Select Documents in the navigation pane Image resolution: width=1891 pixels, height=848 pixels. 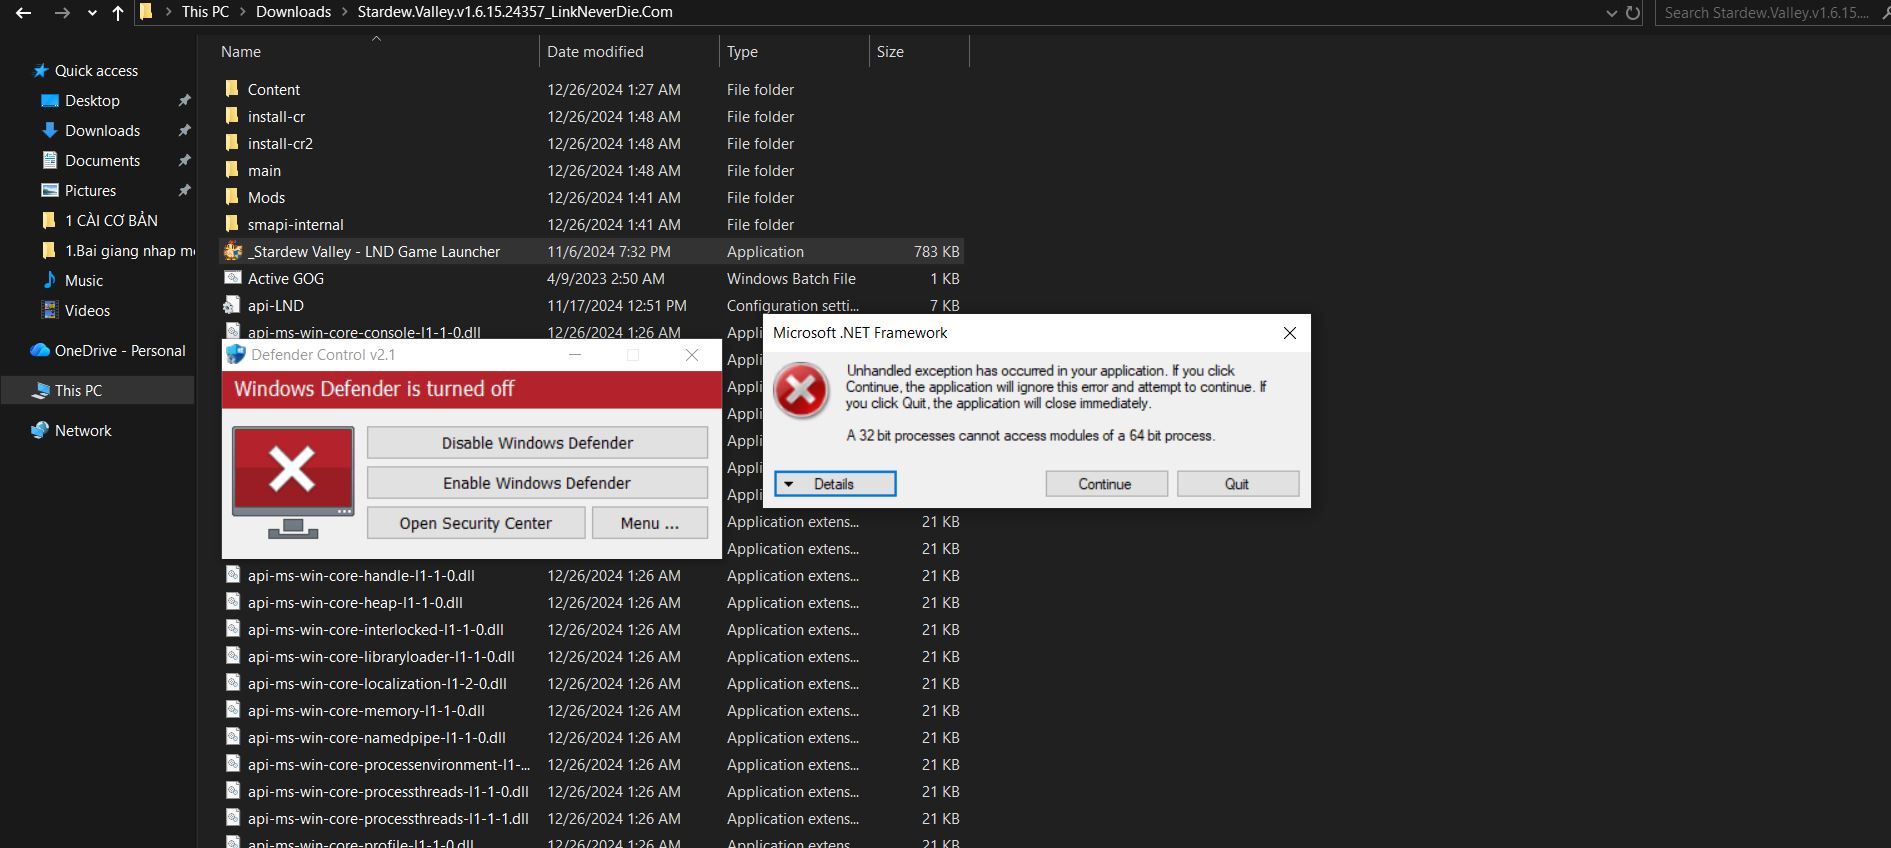pyautogui.click(x=102, y=161)
